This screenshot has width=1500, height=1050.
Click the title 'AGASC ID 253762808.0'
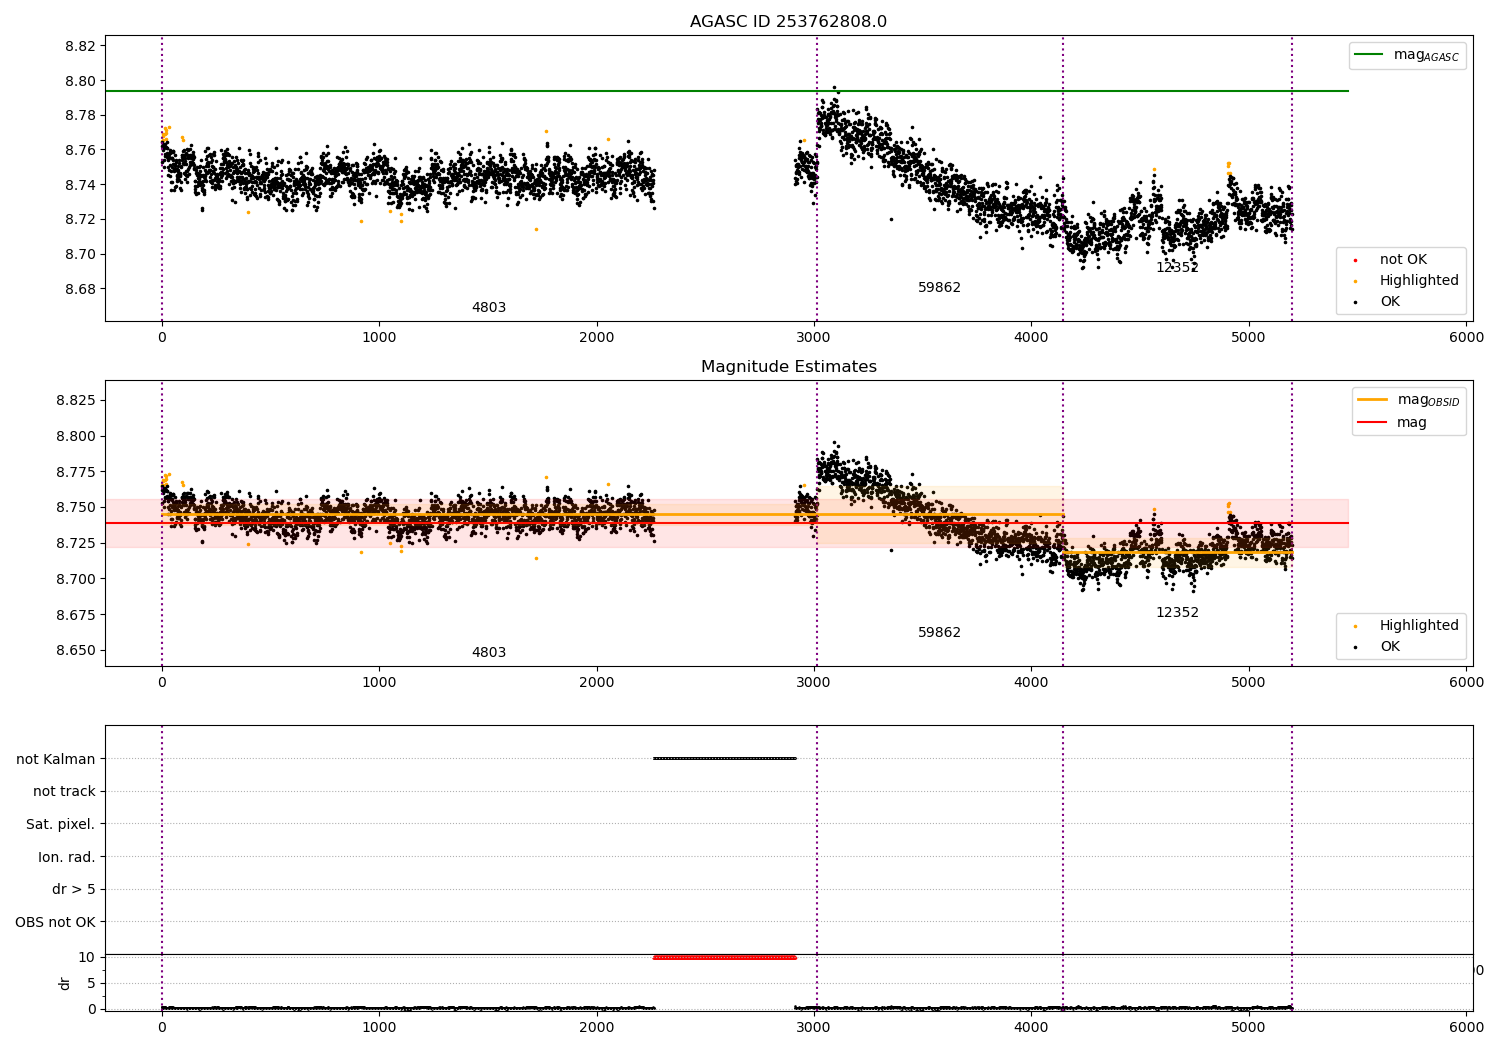click(x=788, y=22)
